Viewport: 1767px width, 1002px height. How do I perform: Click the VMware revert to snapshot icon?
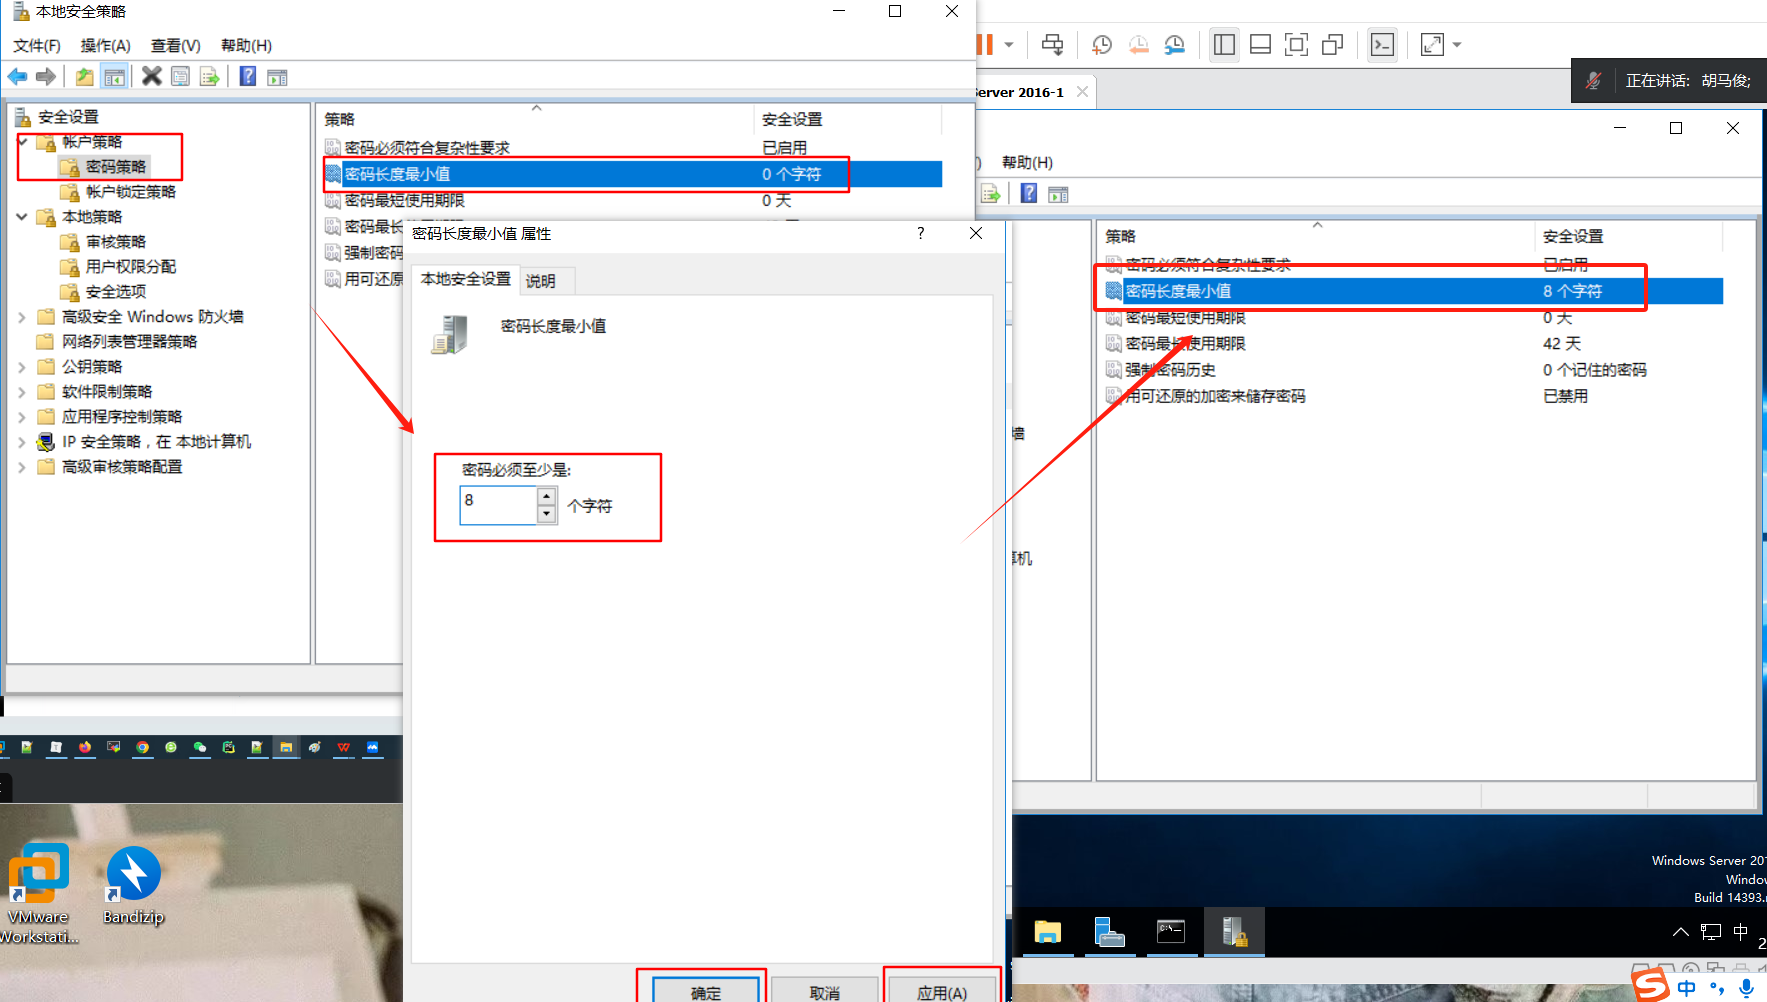[x=1138, y=44]
